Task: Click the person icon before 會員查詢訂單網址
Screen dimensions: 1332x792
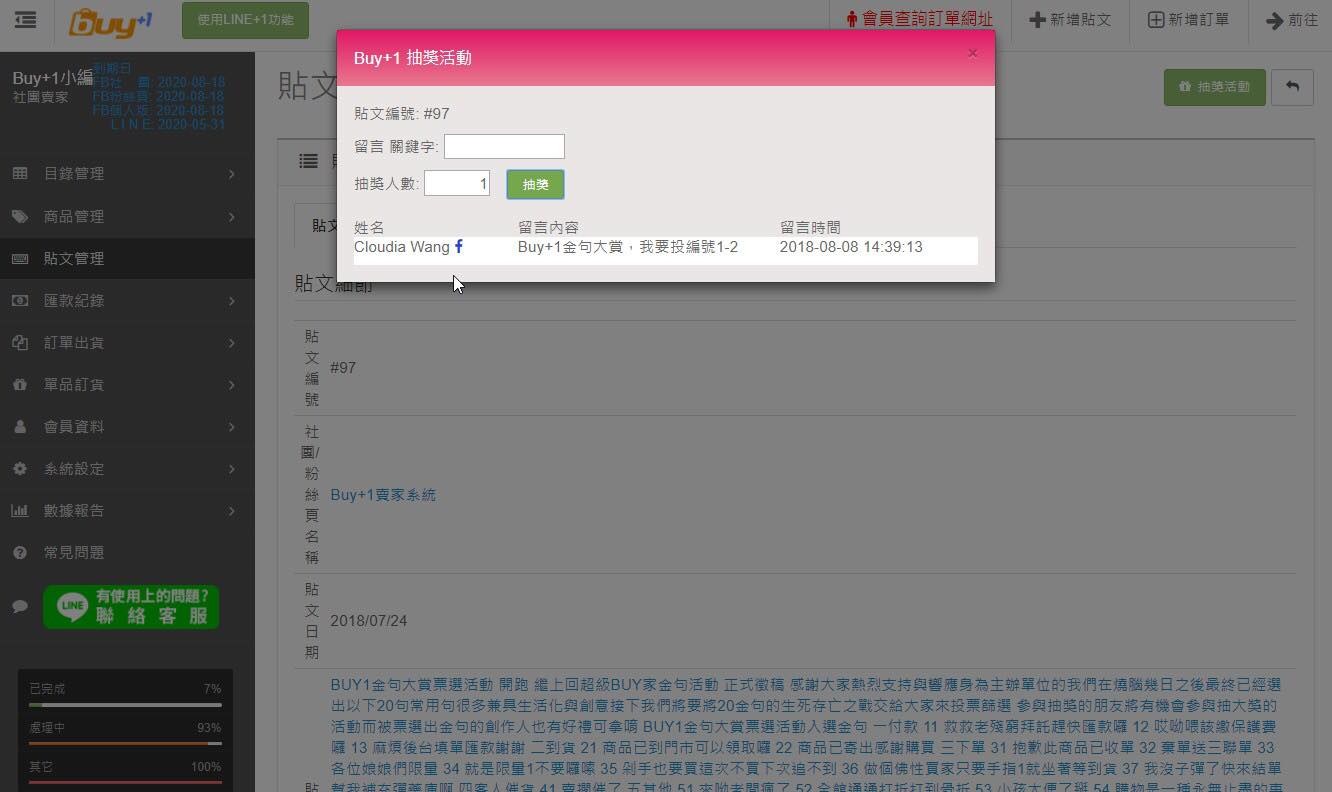Action: 852,20
